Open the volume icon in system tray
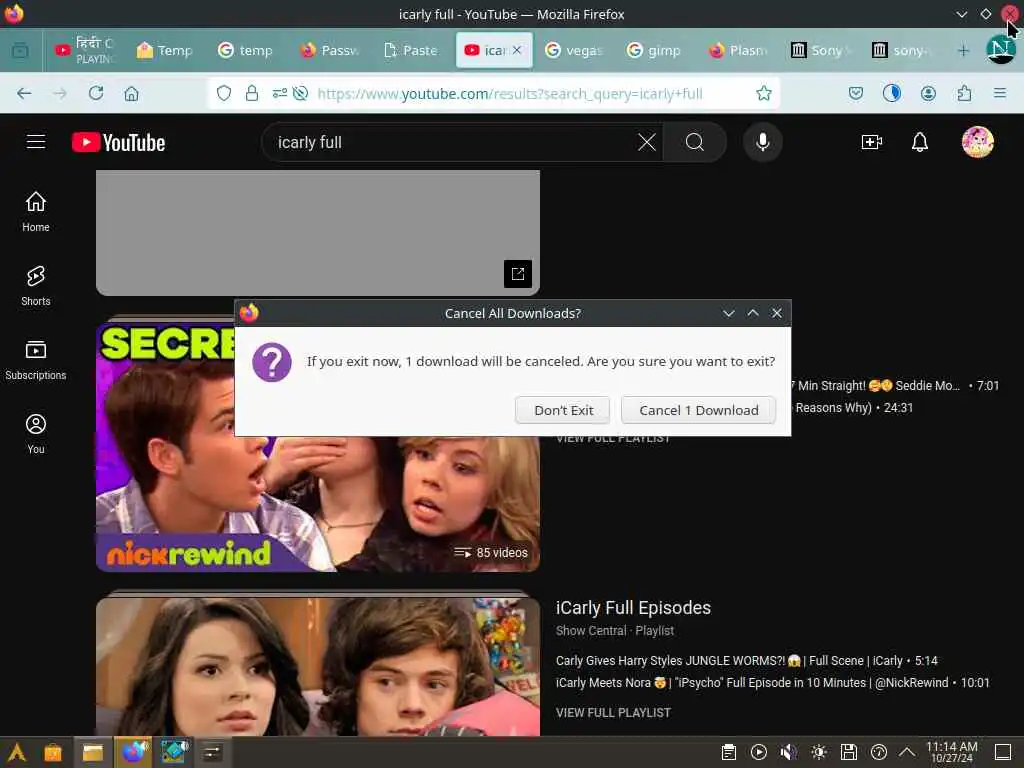 coord(789,752)
